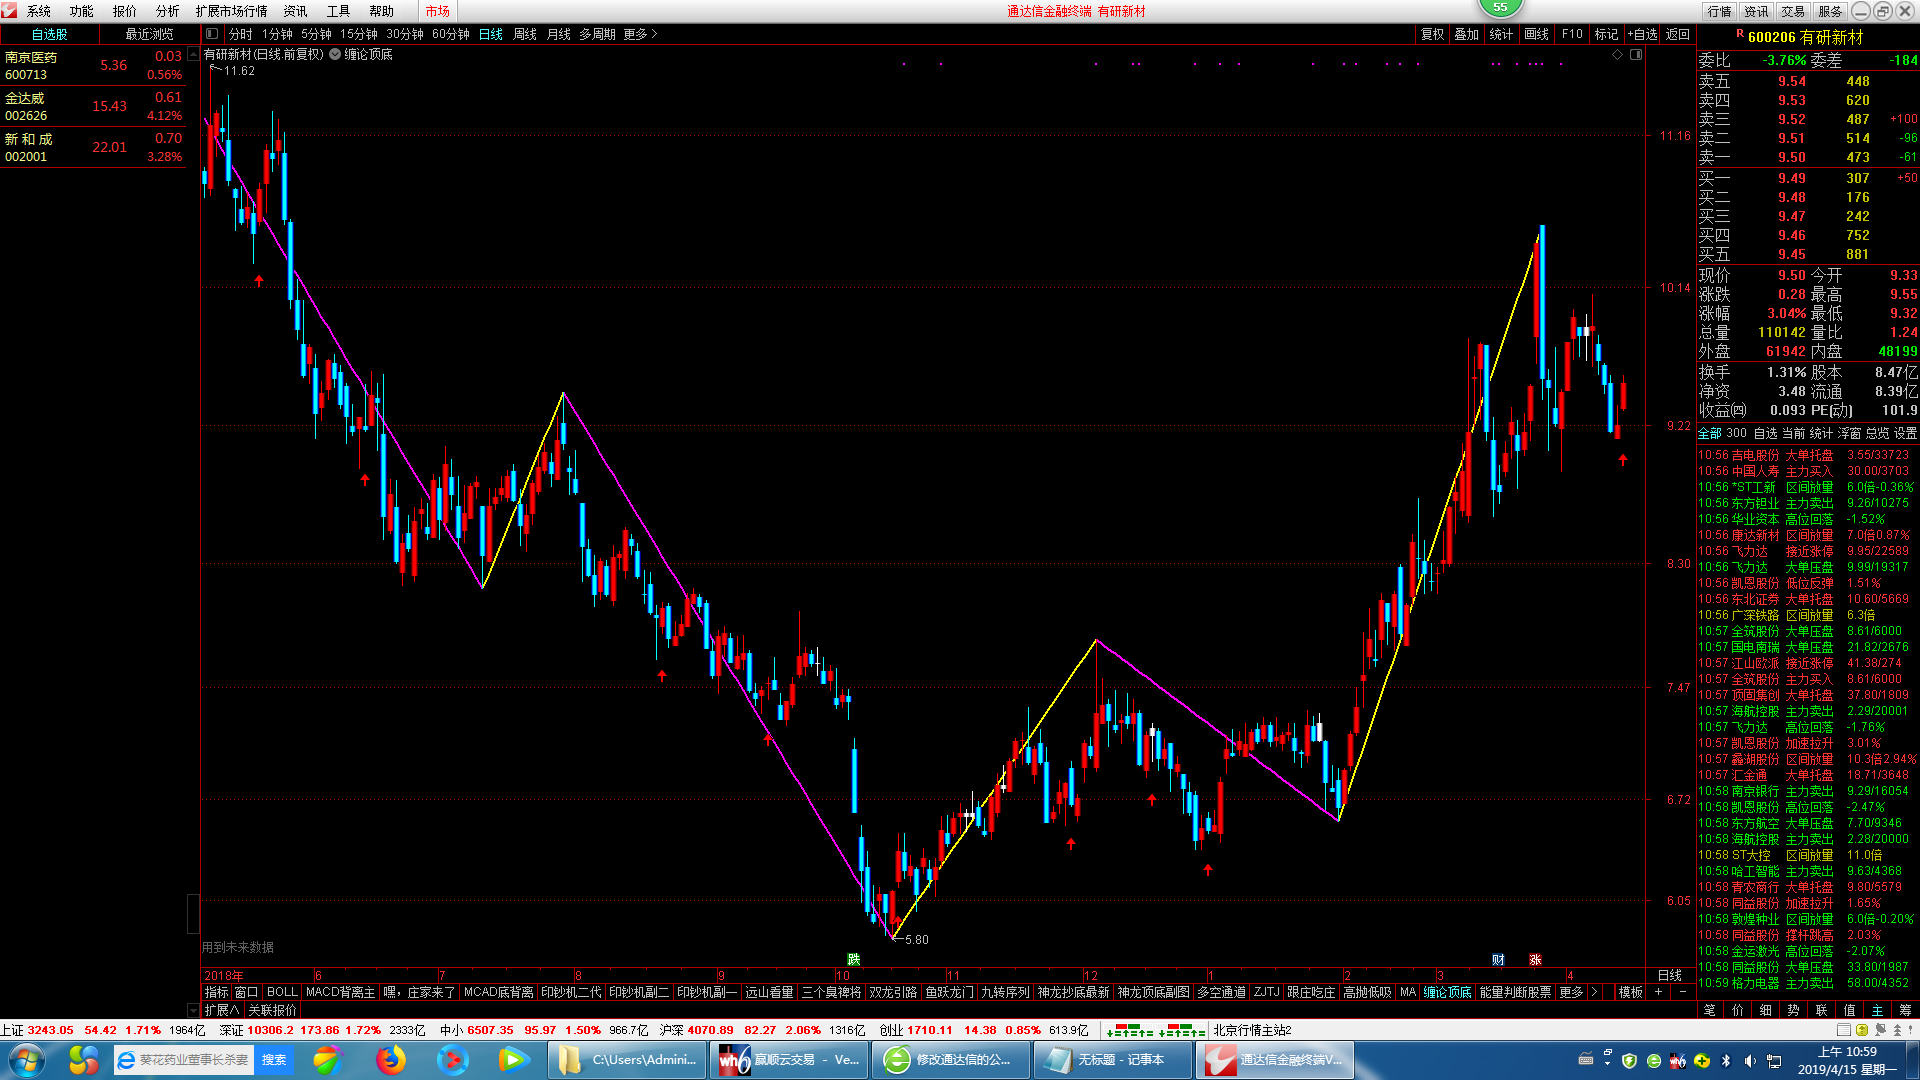Screen dimensions: 1920x1080
Task: Click the diamond icon at chart top right
Action: coord(1618,55)
